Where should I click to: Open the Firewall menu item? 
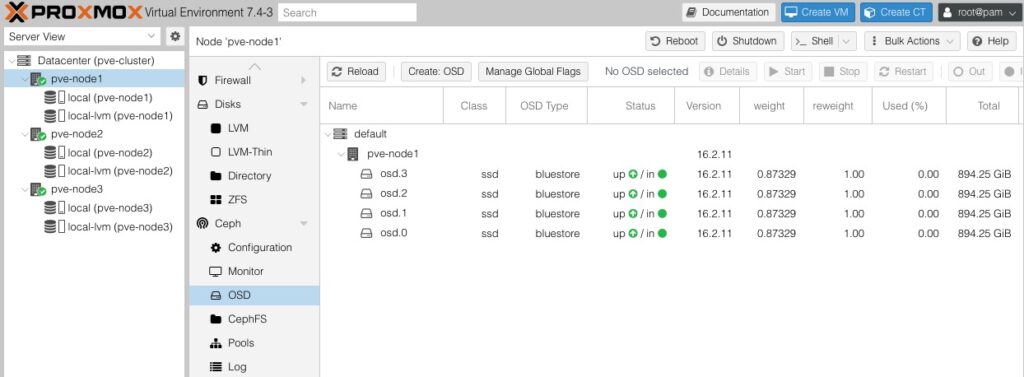click(x=232, y=80)
